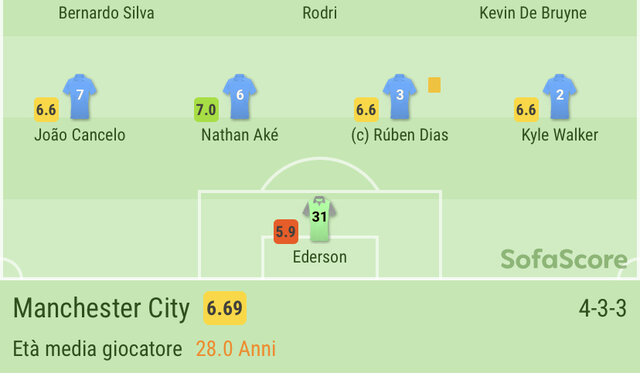Click João Cancelo's number 7 jersey
Screen dimensions: 640x383
pyautogui.click(x=80, y=97)
